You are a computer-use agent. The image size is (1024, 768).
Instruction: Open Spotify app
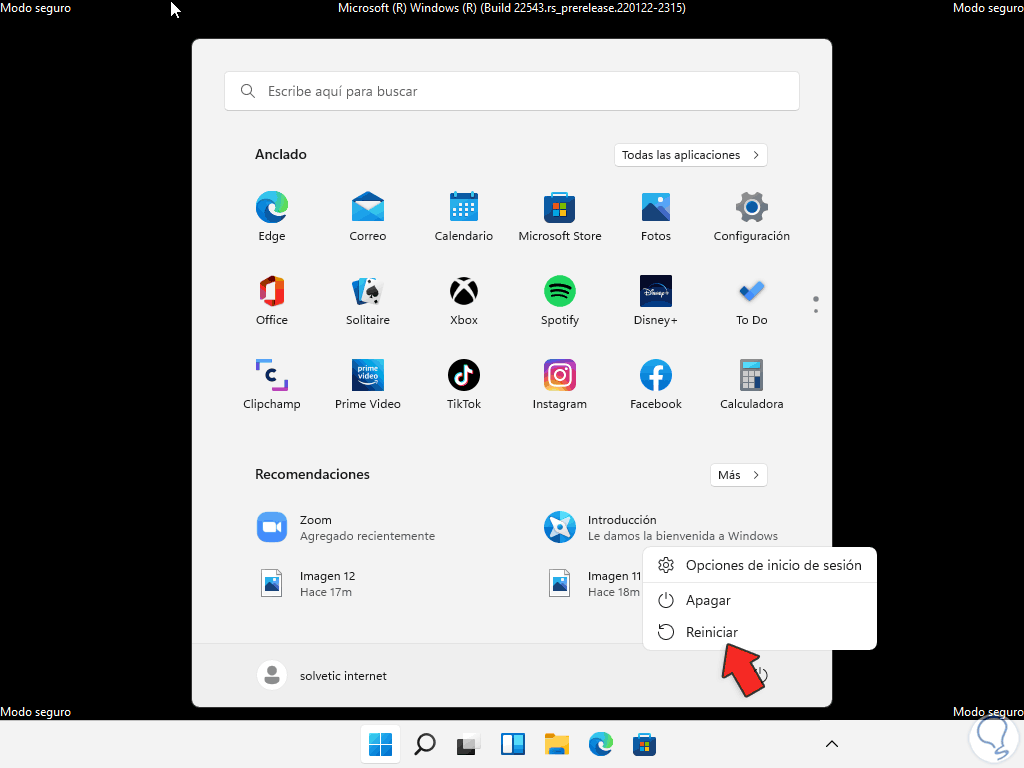coord(560,300)
